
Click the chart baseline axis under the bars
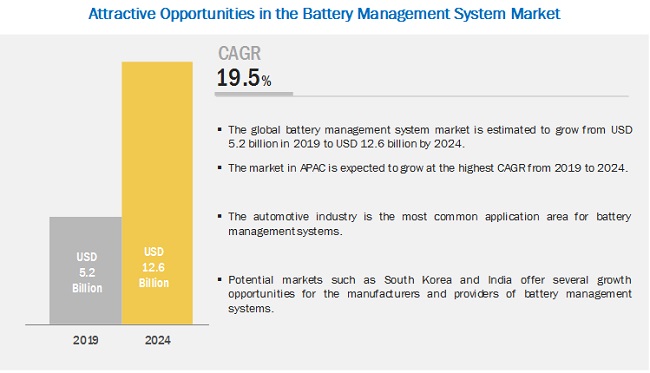[x=117, y=325]
